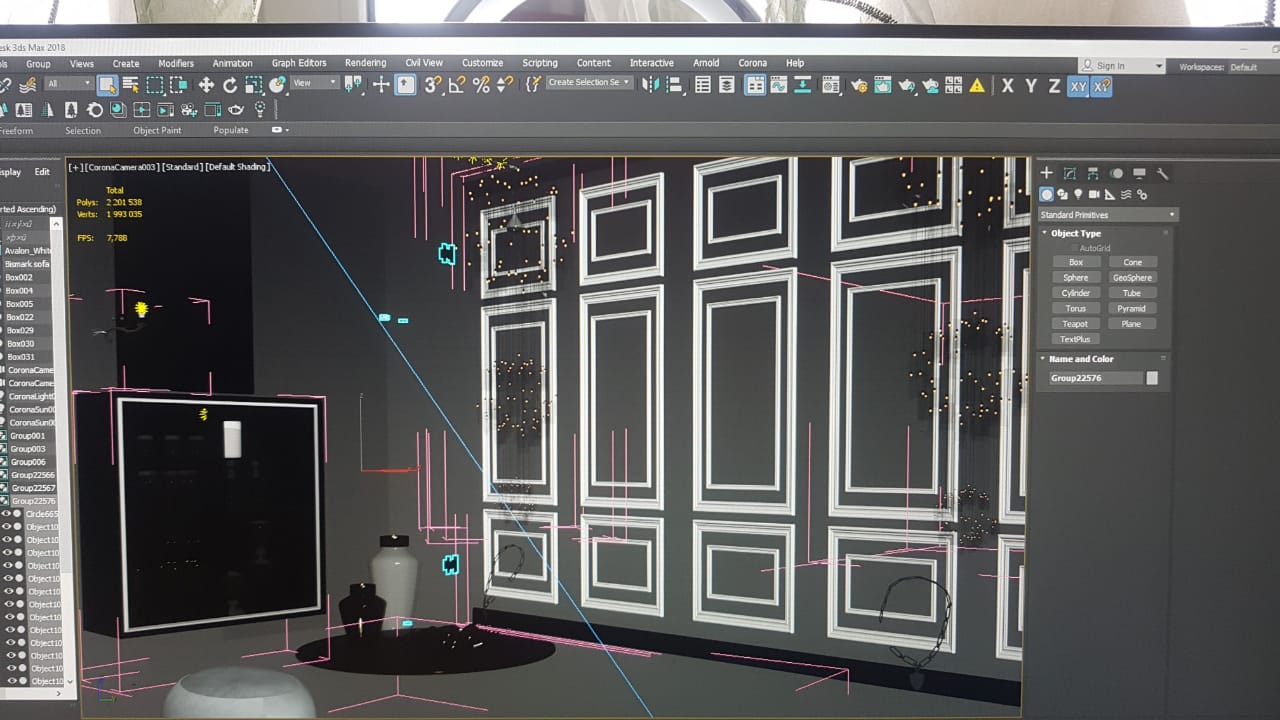Click the TextPlus primitive button
Viewport: 1280px width, 720px height.
[x=1075, y=340]
